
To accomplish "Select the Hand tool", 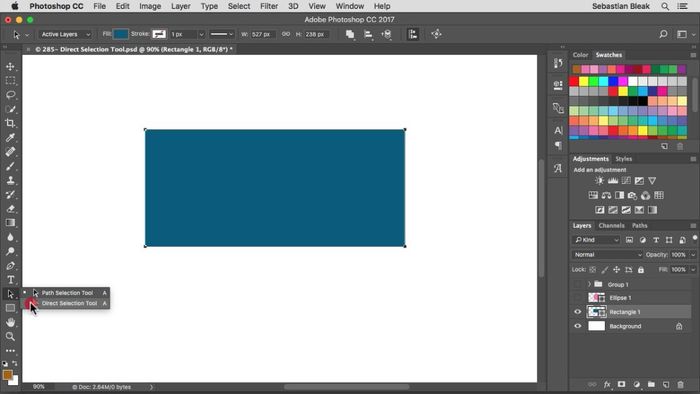I will coord(10,322).
